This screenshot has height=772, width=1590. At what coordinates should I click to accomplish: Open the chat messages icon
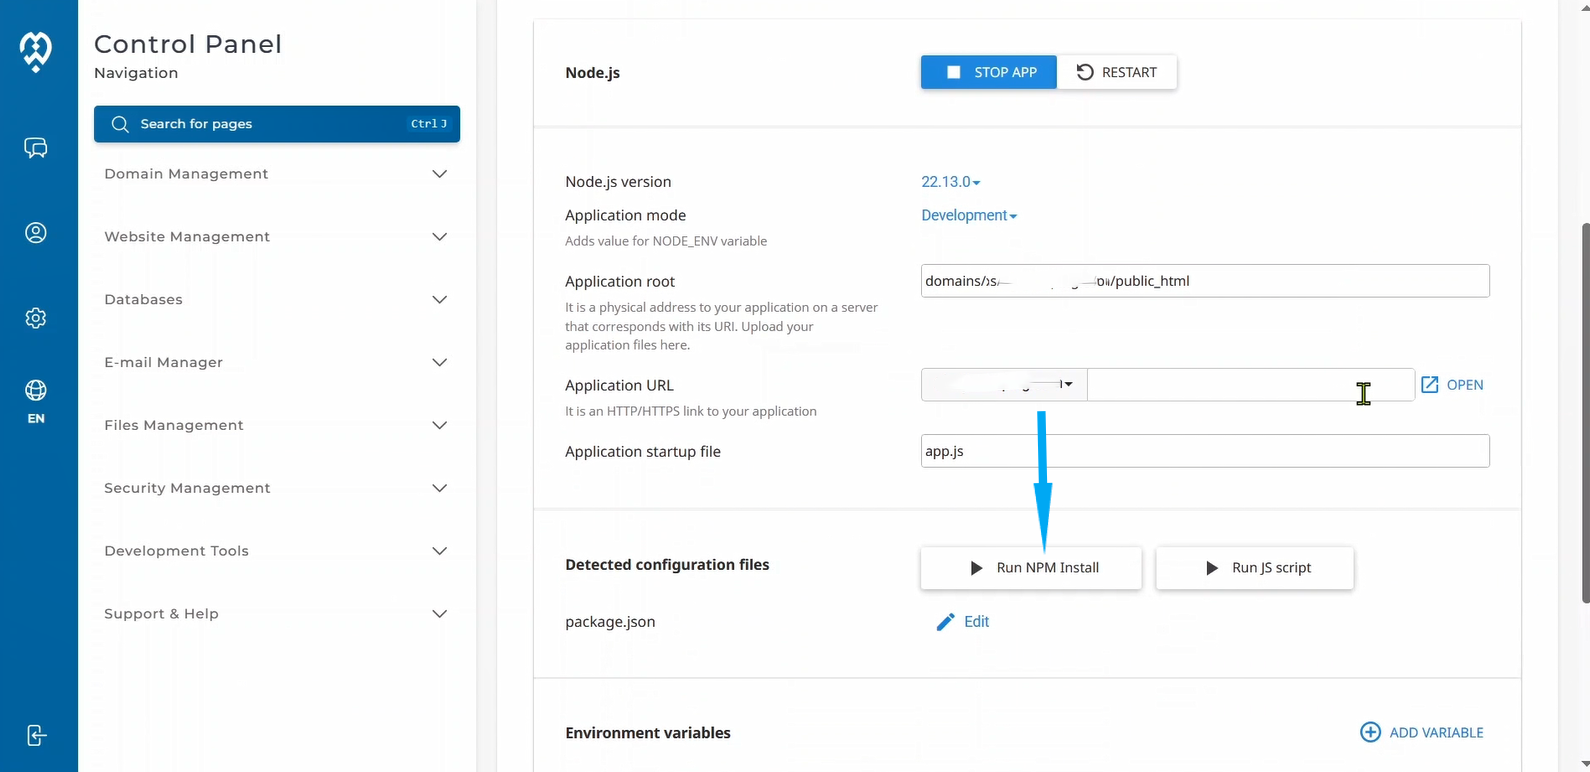click(x=36, y=148)
